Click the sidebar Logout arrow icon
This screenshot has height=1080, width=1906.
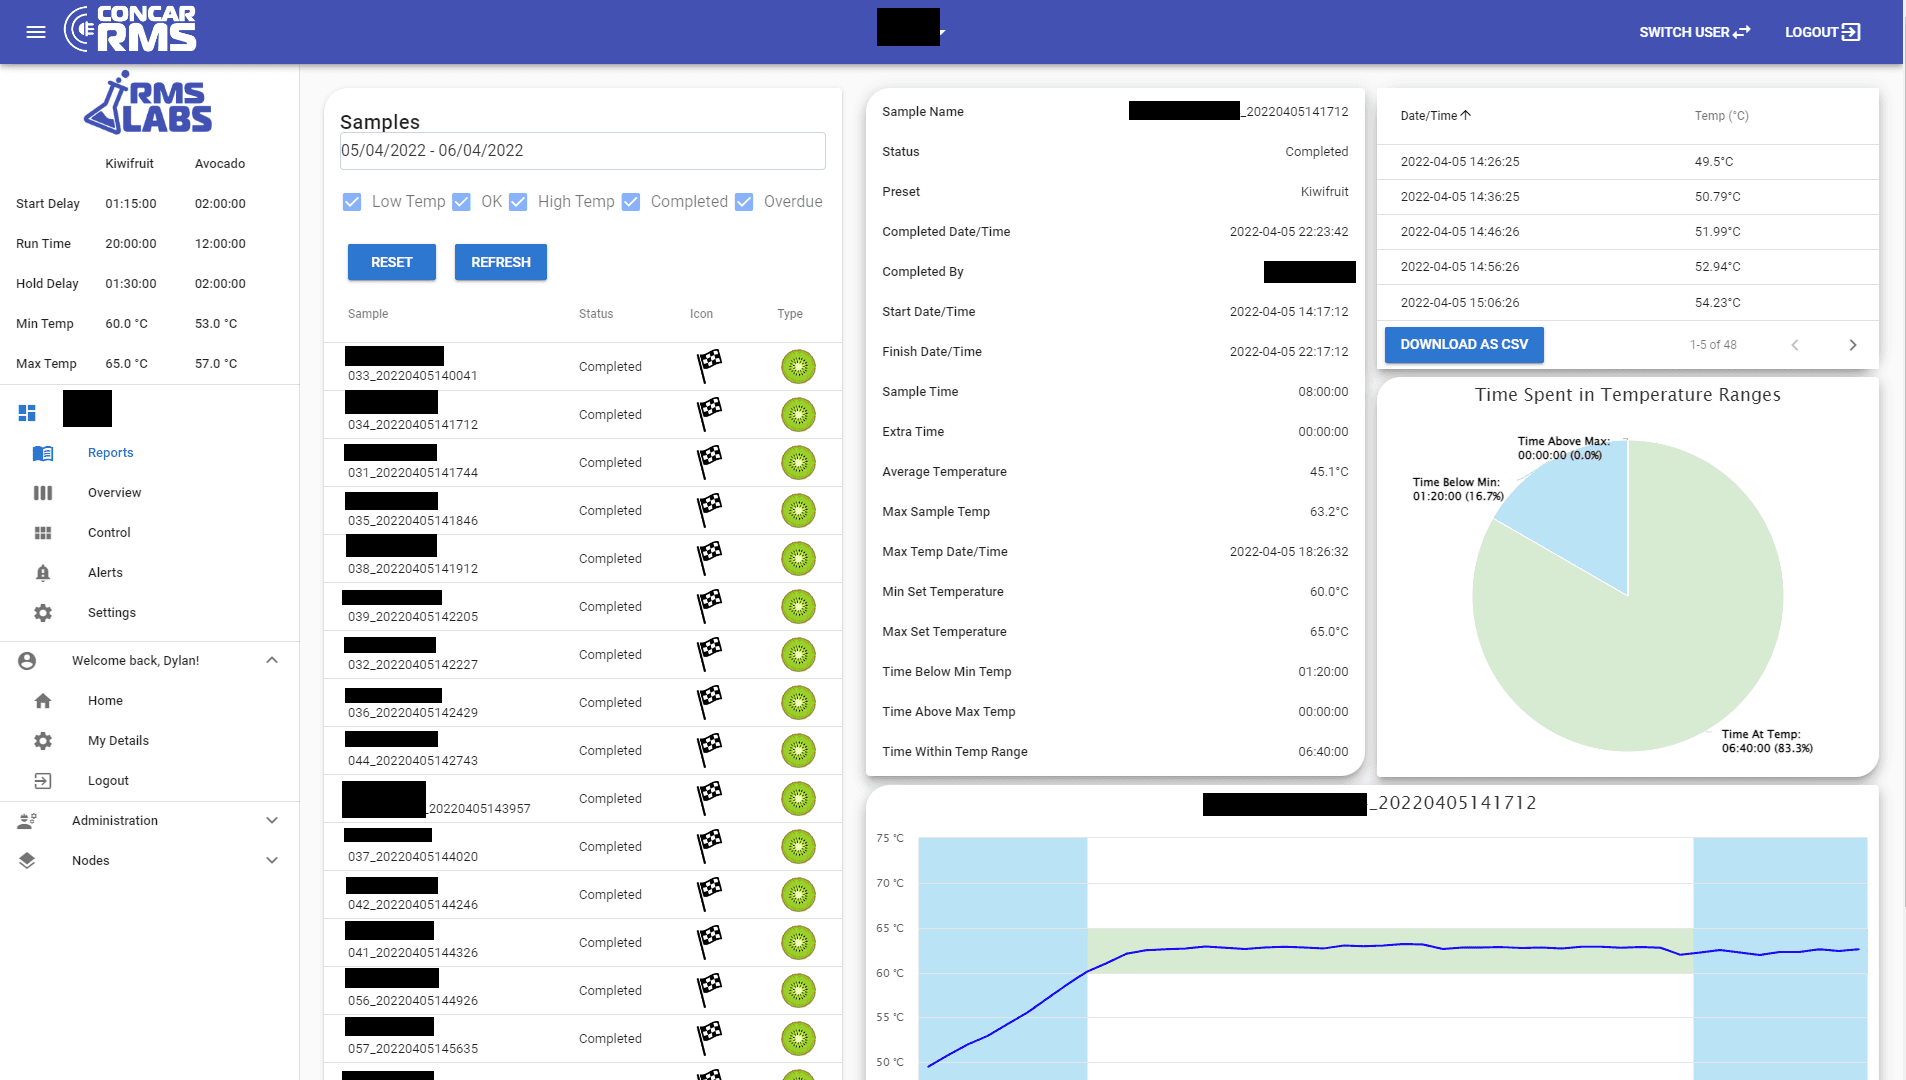[43, 781]
